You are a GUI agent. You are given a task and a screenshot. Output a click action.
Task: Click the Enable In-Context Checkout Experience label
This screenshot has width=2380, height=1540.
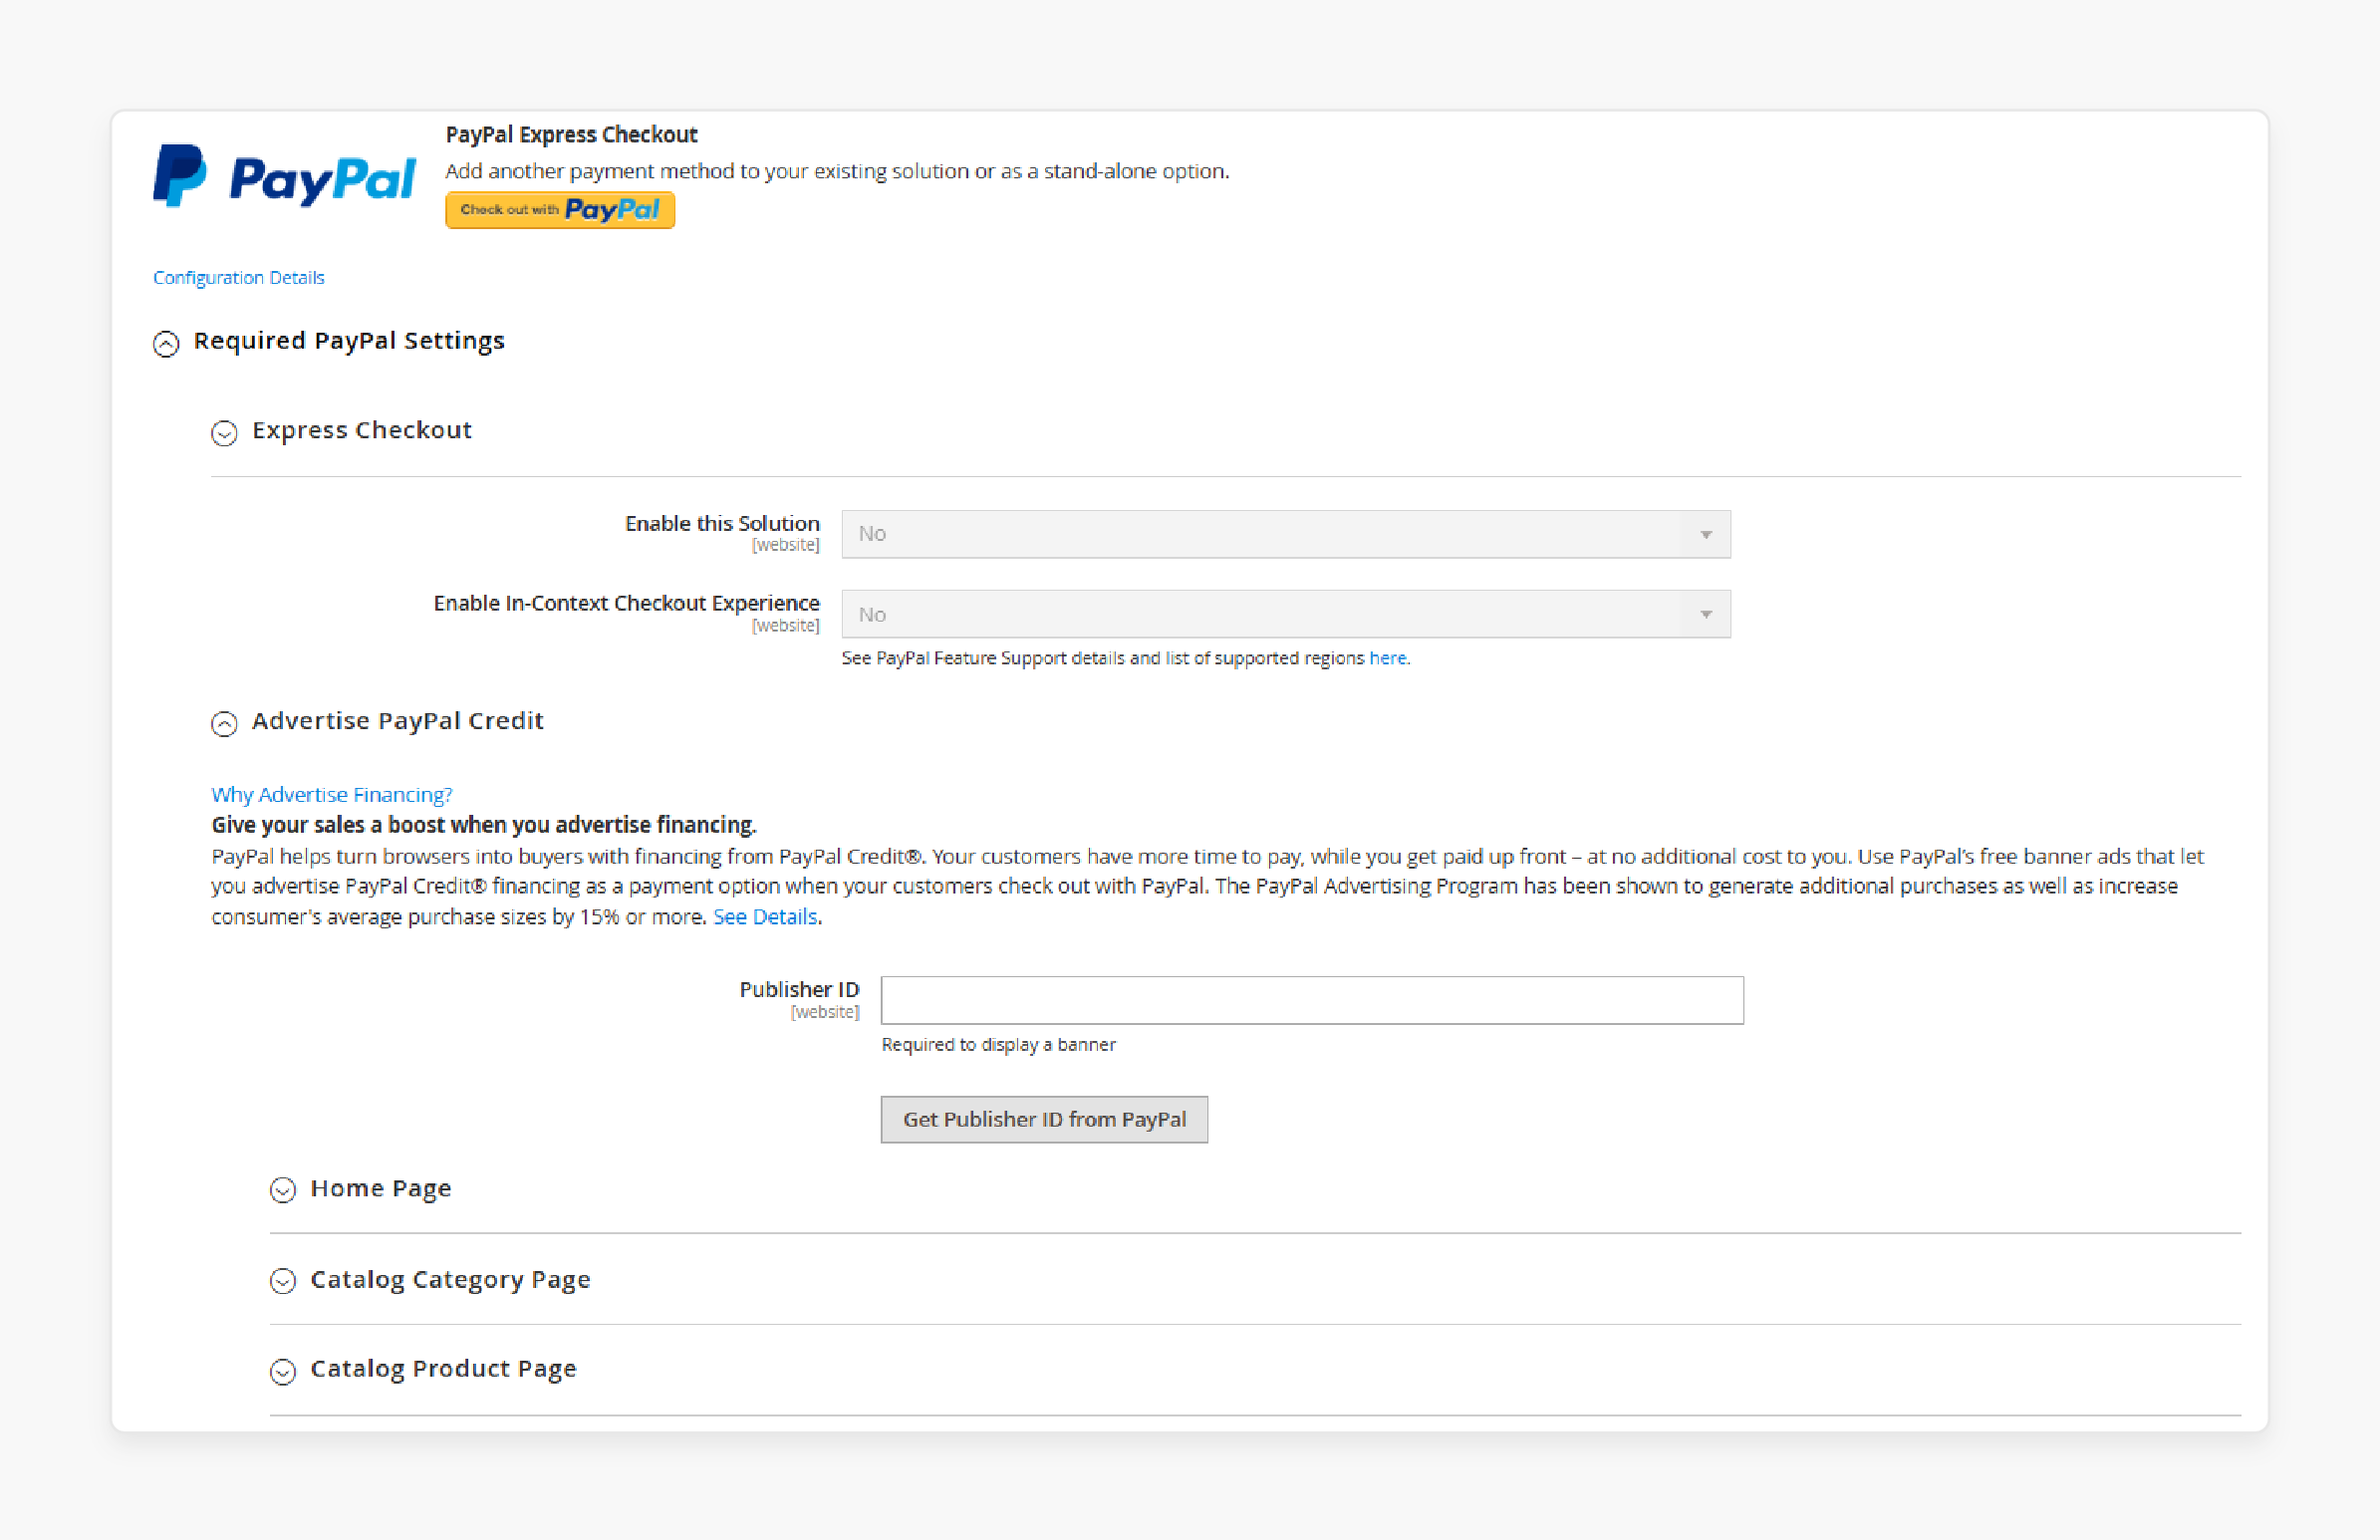click(x=626, y=603)
